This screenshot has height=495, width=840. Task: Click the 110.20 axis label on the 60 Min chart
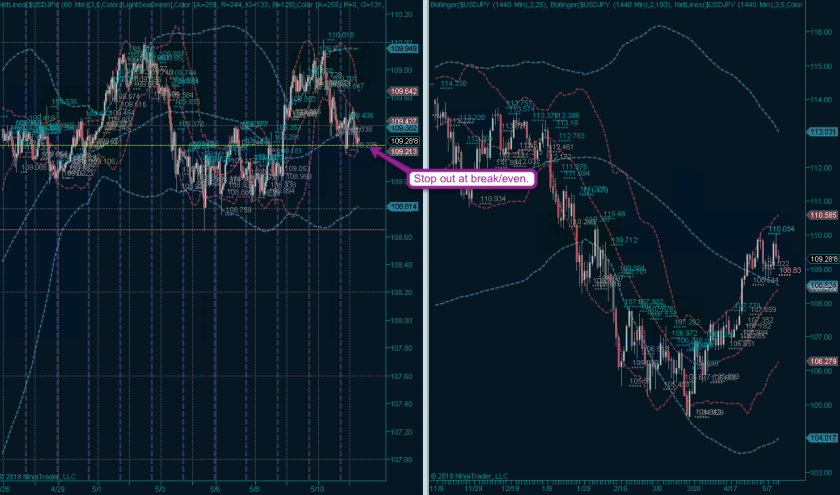pyautogui.click(x=402, y=14)
